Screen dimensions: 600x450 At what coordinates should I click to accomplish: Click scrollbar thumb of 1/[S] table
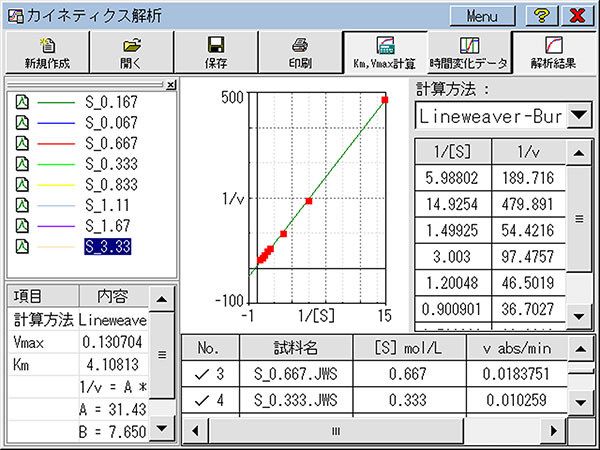(579, 219)
